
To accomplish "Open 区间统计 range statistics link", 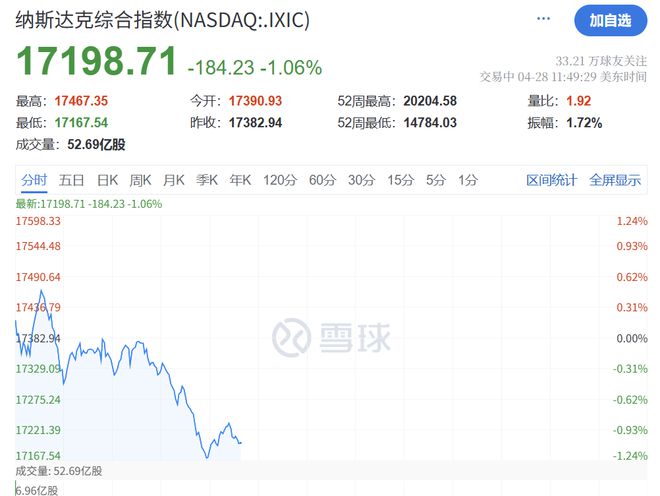I will tap(551, 180).
